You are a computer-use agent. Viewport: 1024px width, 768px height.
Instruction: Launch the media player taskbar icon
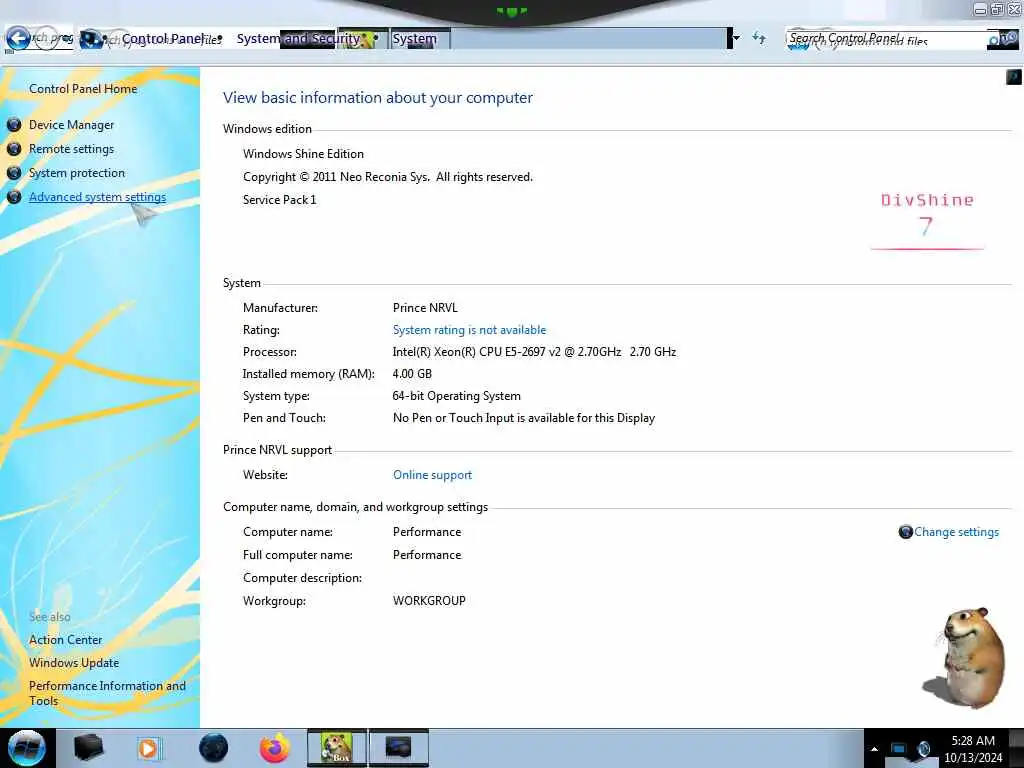point(148,748)
